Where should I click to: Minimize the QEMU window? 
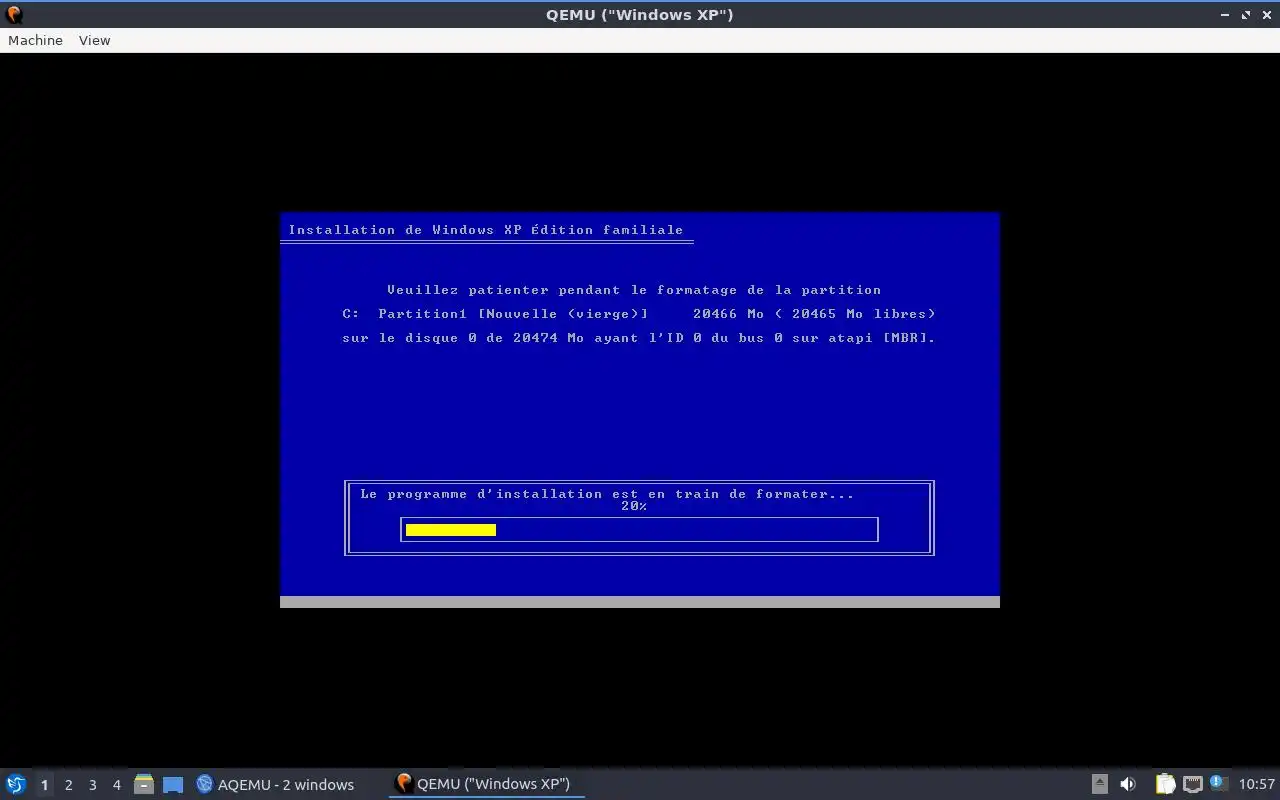point(1225,15)
